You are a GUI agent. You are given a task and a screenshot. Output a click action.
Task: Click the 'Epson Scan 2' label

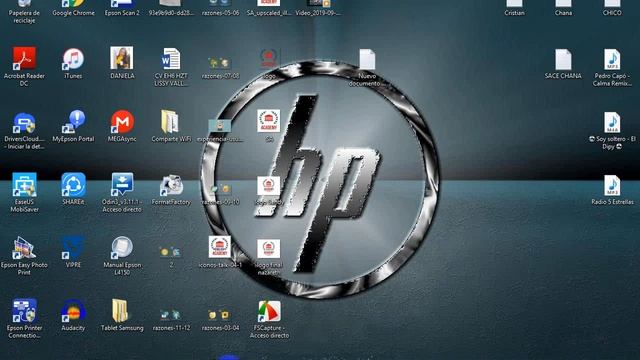tap(122, 13)
